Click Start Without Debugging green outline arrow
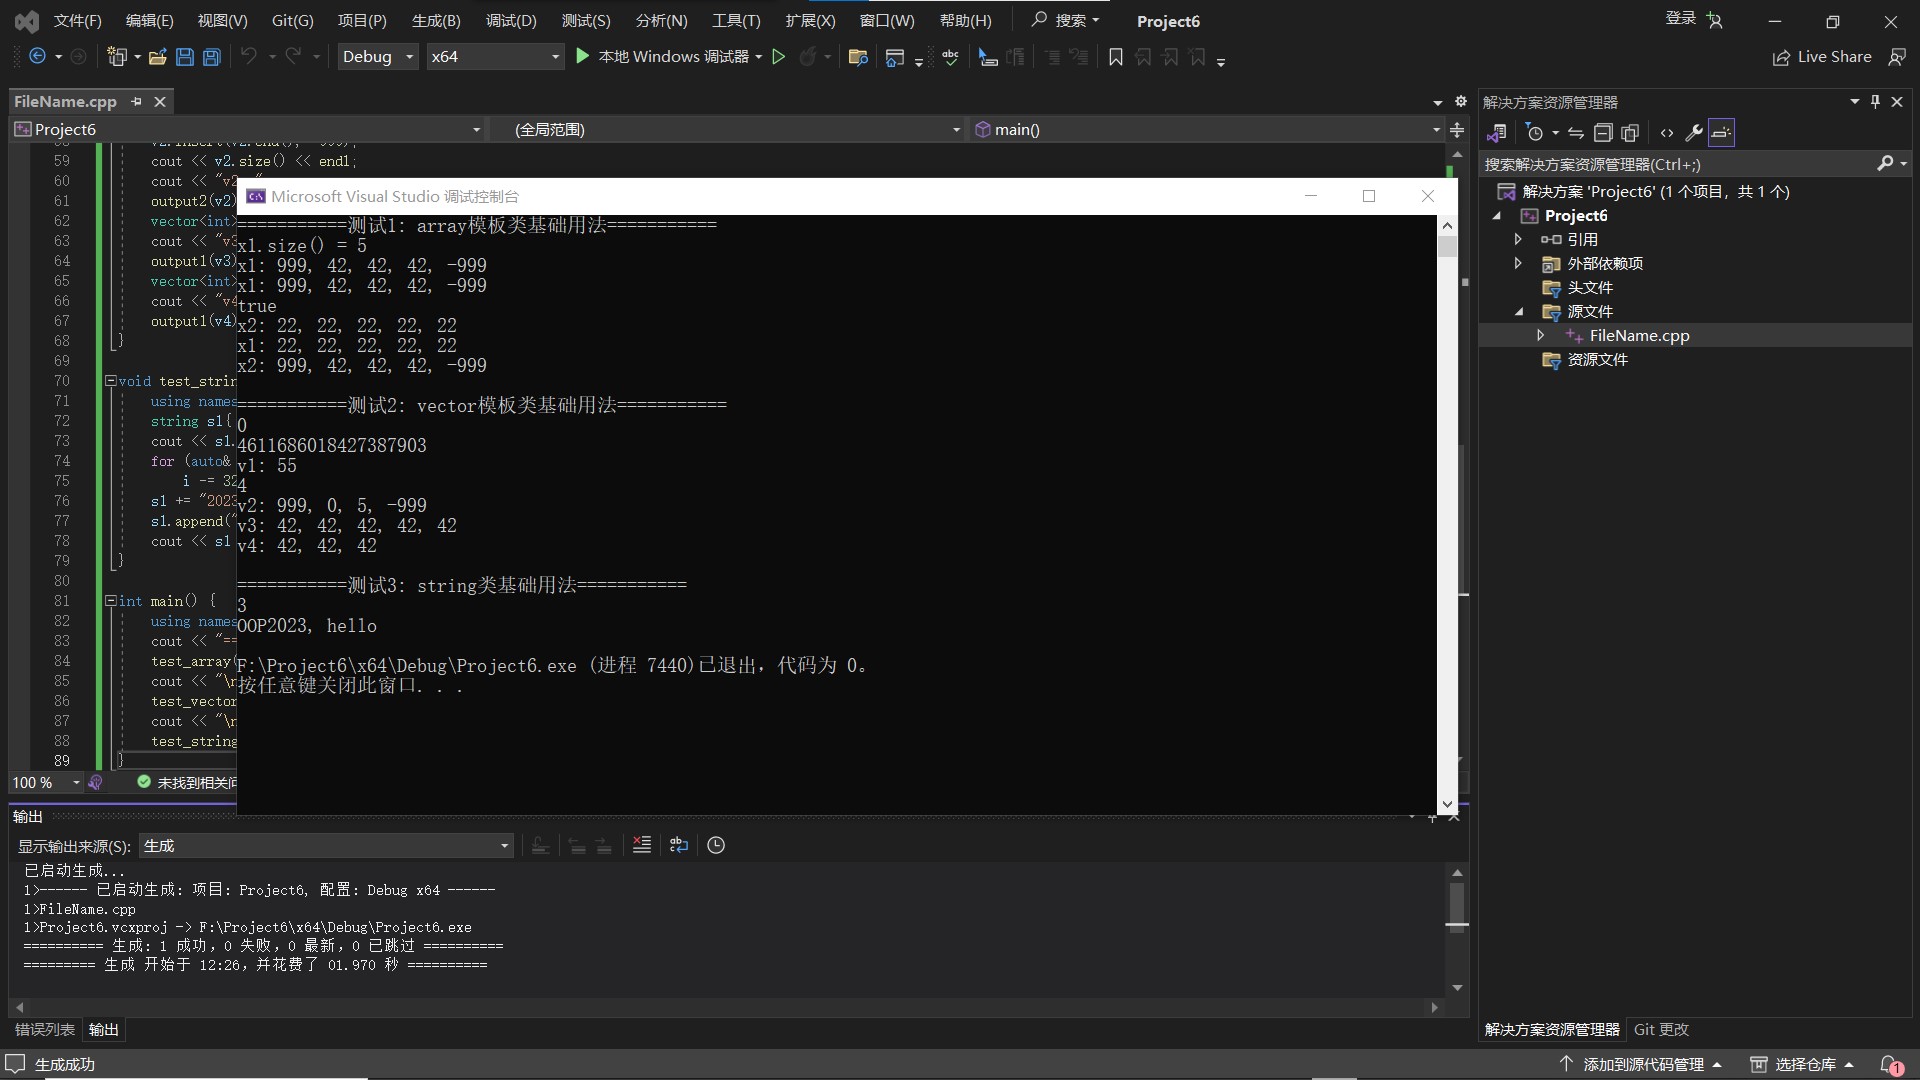This screenshot has height=1080, width=1920. tap(779, 57)
